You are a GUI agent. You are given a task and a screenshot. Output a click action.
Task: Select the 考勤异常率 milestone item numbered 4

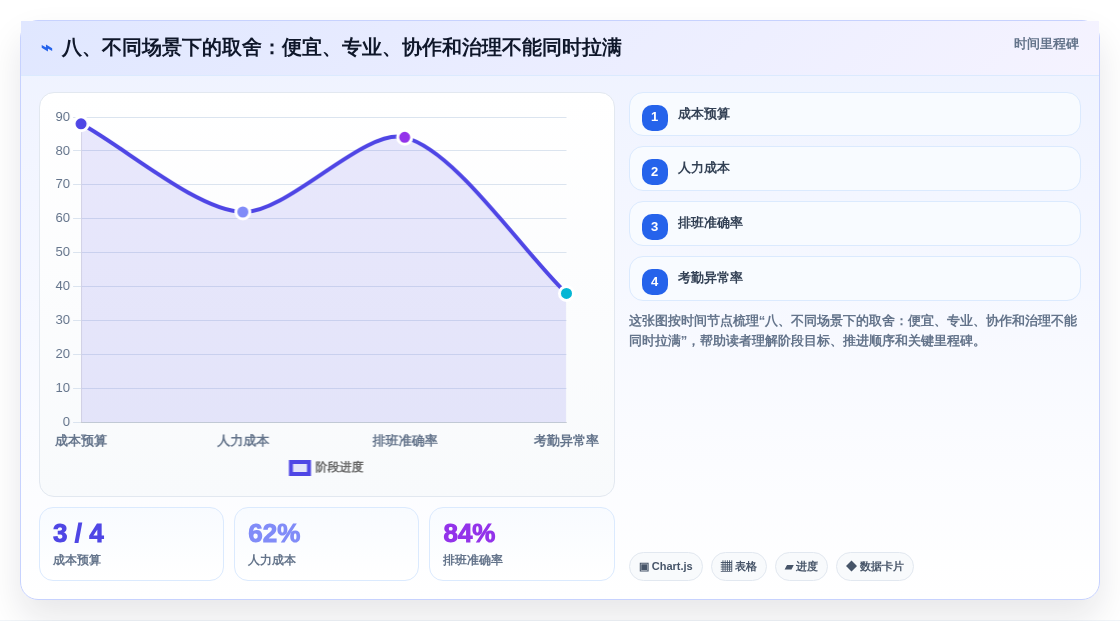tap(854, 279)
